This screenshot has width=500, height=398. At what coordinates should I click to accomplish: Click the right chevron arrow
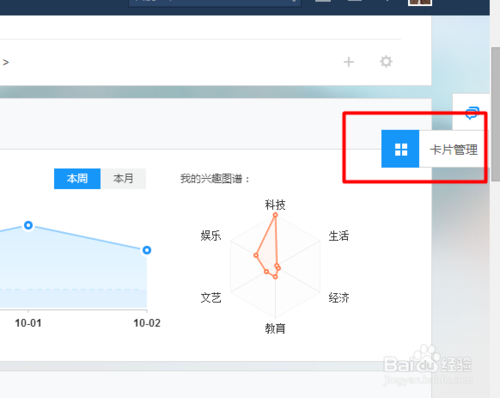[x=6, y=62]
